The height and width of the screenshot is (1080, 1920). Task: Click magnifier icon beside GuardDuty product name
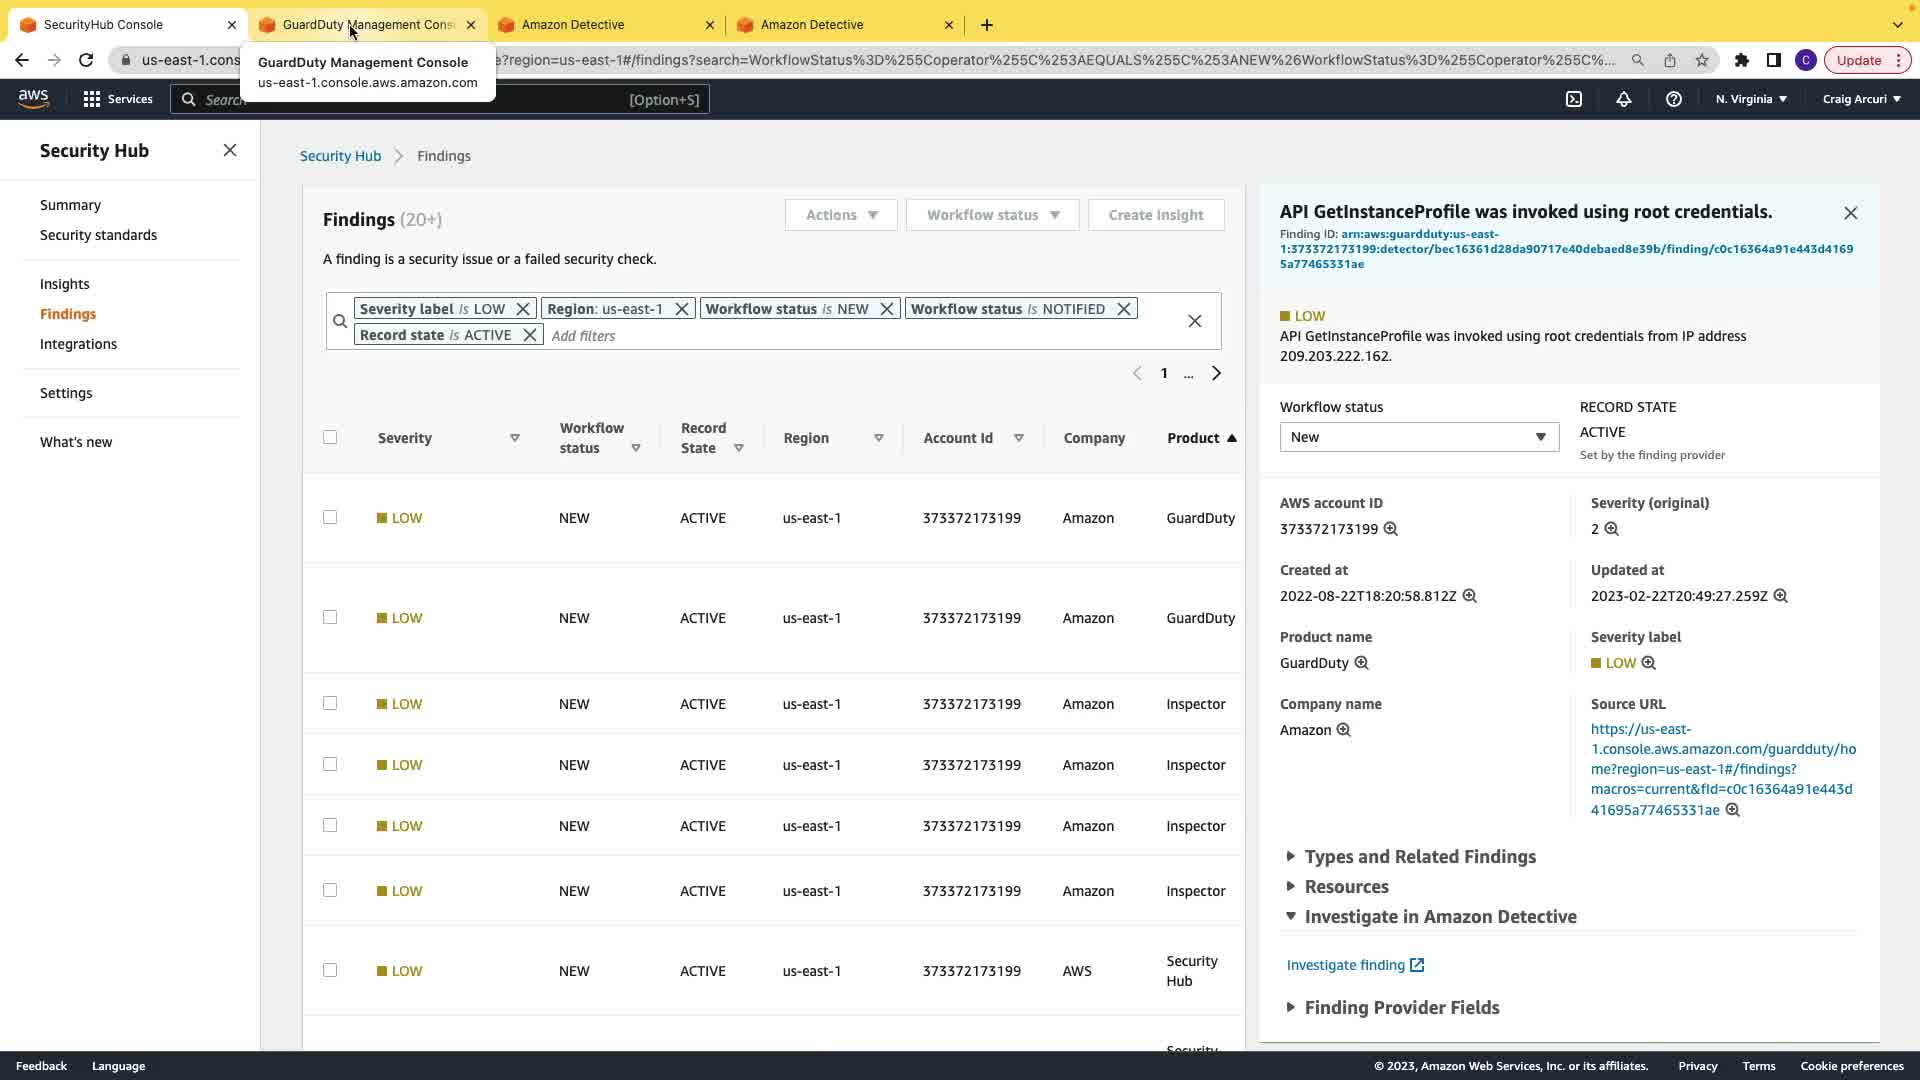tap(1361, 663)
